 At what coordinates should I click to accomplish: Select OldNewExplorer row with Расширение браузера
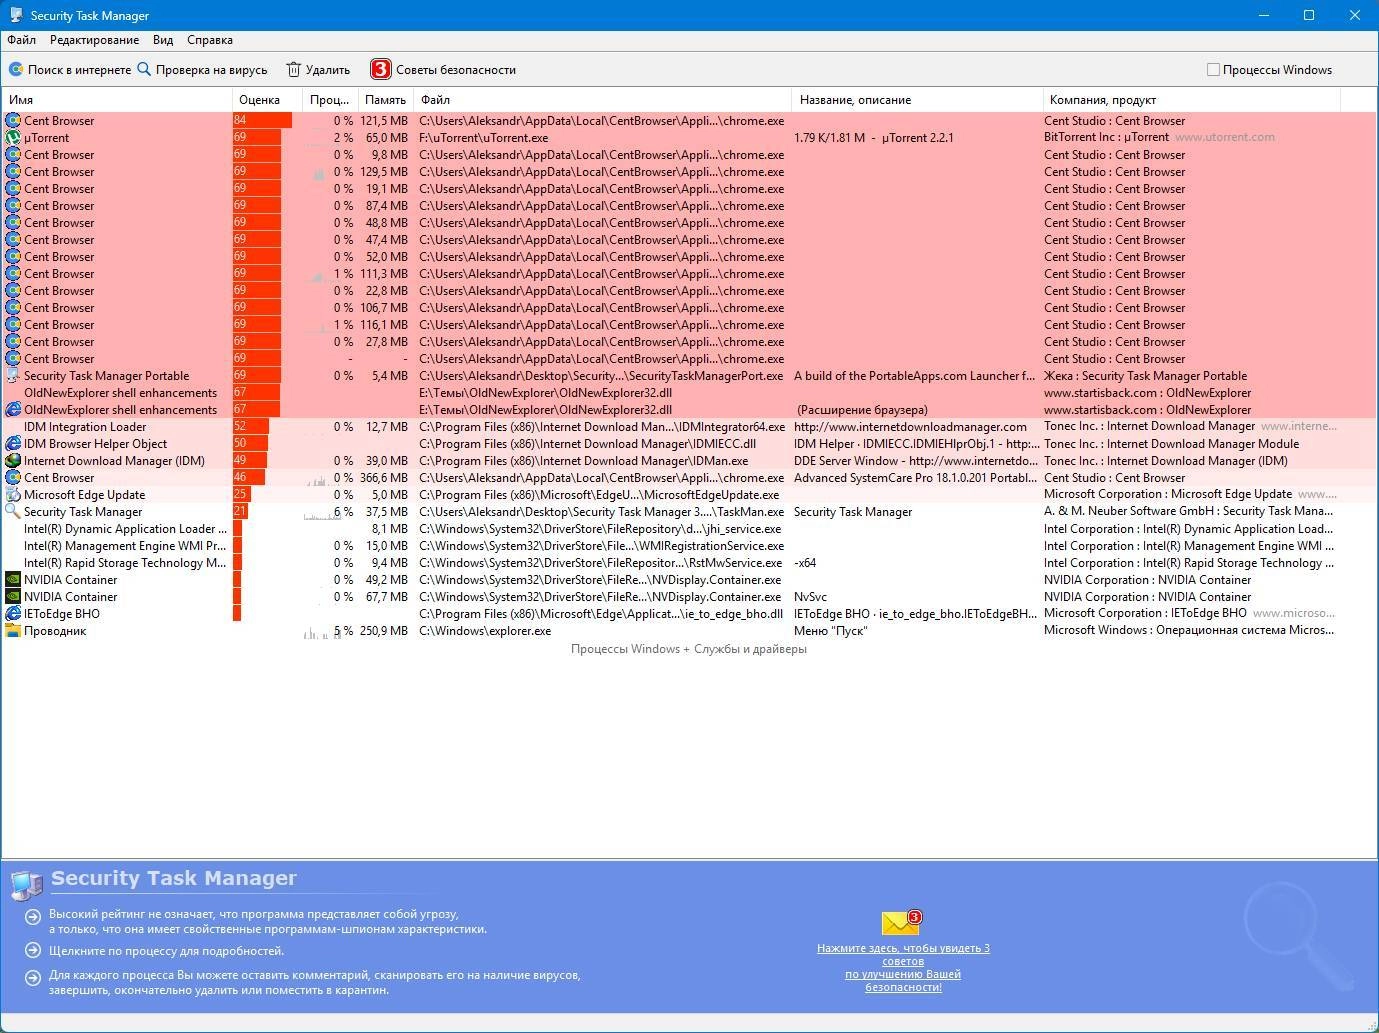tap(689, 410)
